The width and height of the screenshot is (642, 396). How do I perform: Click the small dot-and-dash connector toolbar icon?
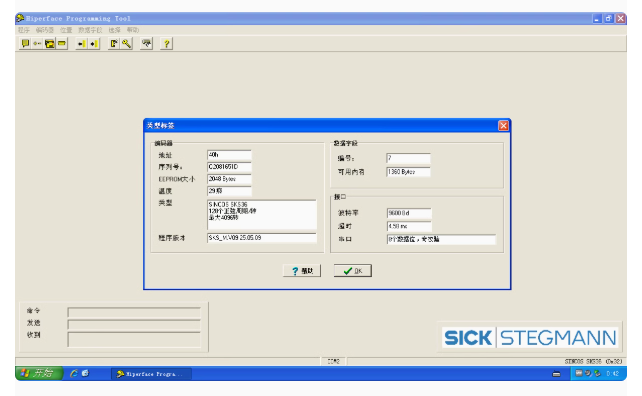[37, 43]
